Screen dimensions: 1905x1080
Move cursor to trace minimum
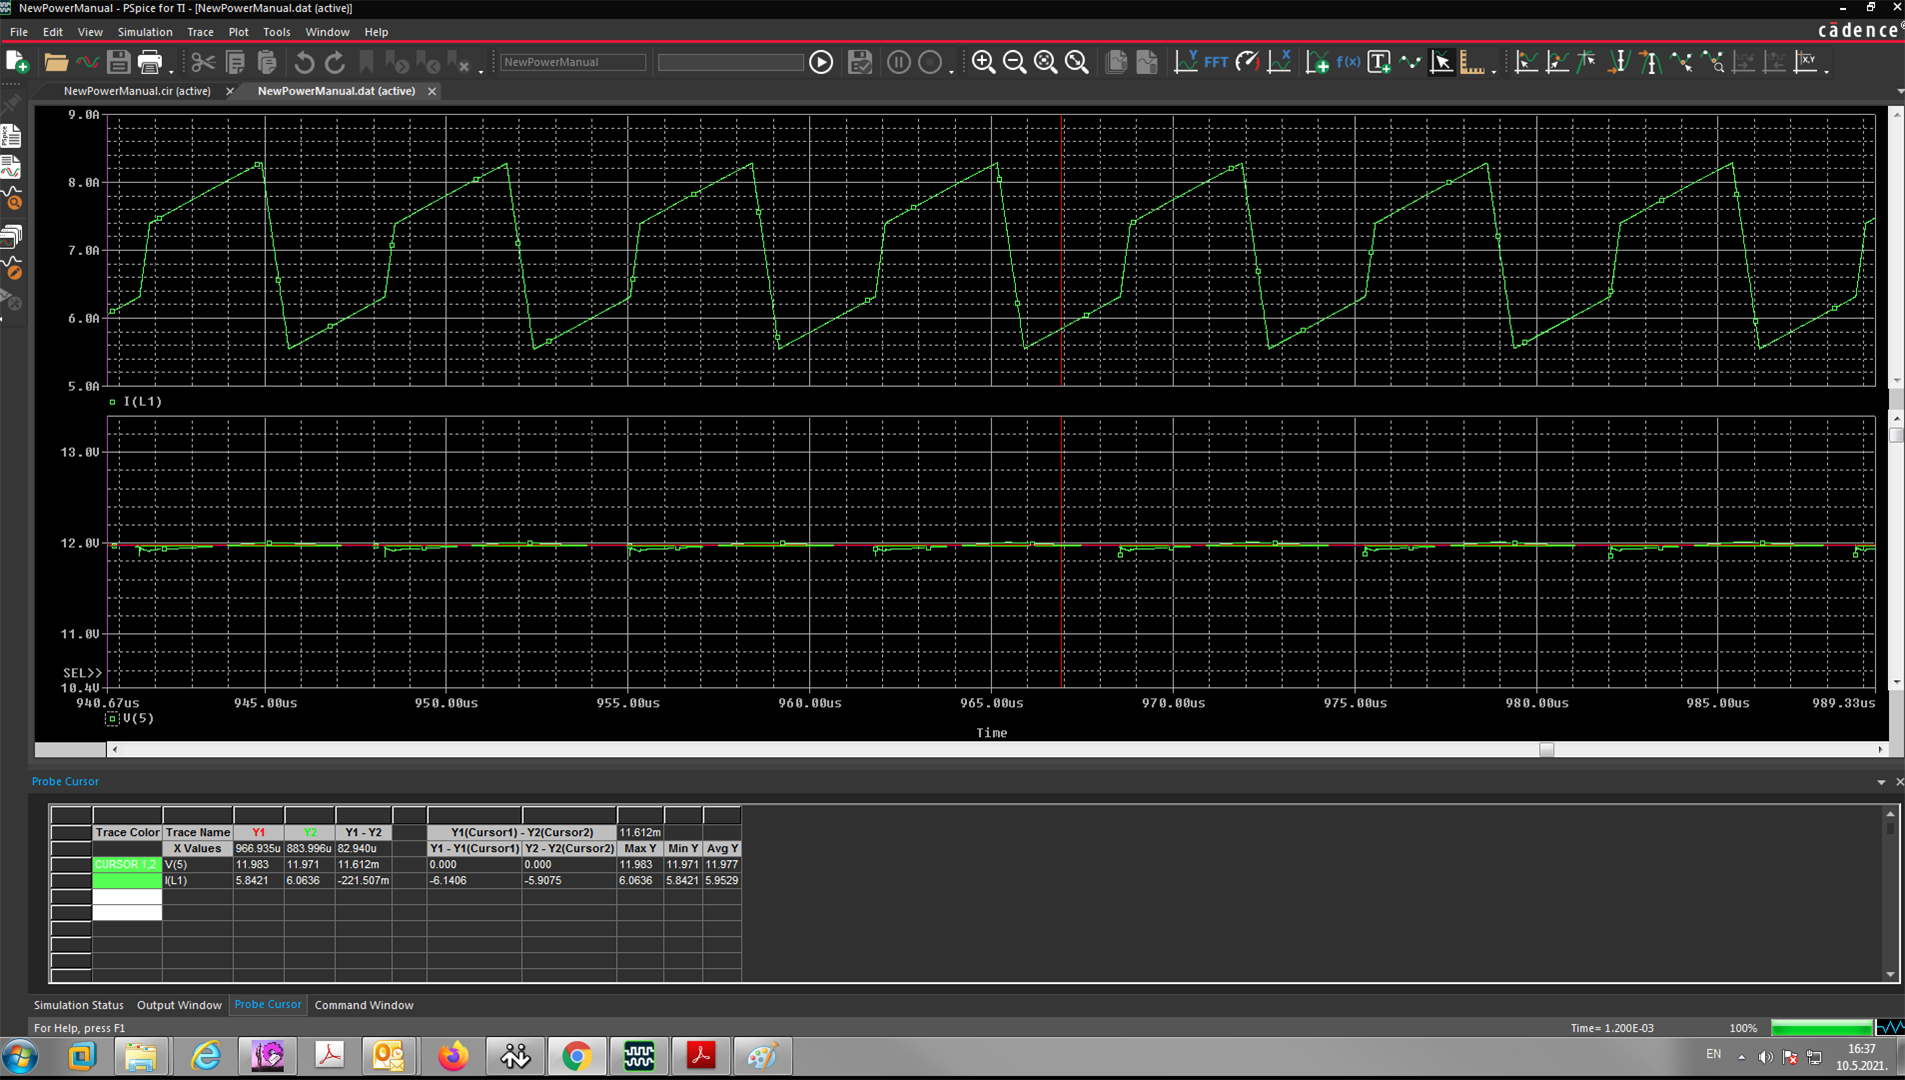(1619, 62)
